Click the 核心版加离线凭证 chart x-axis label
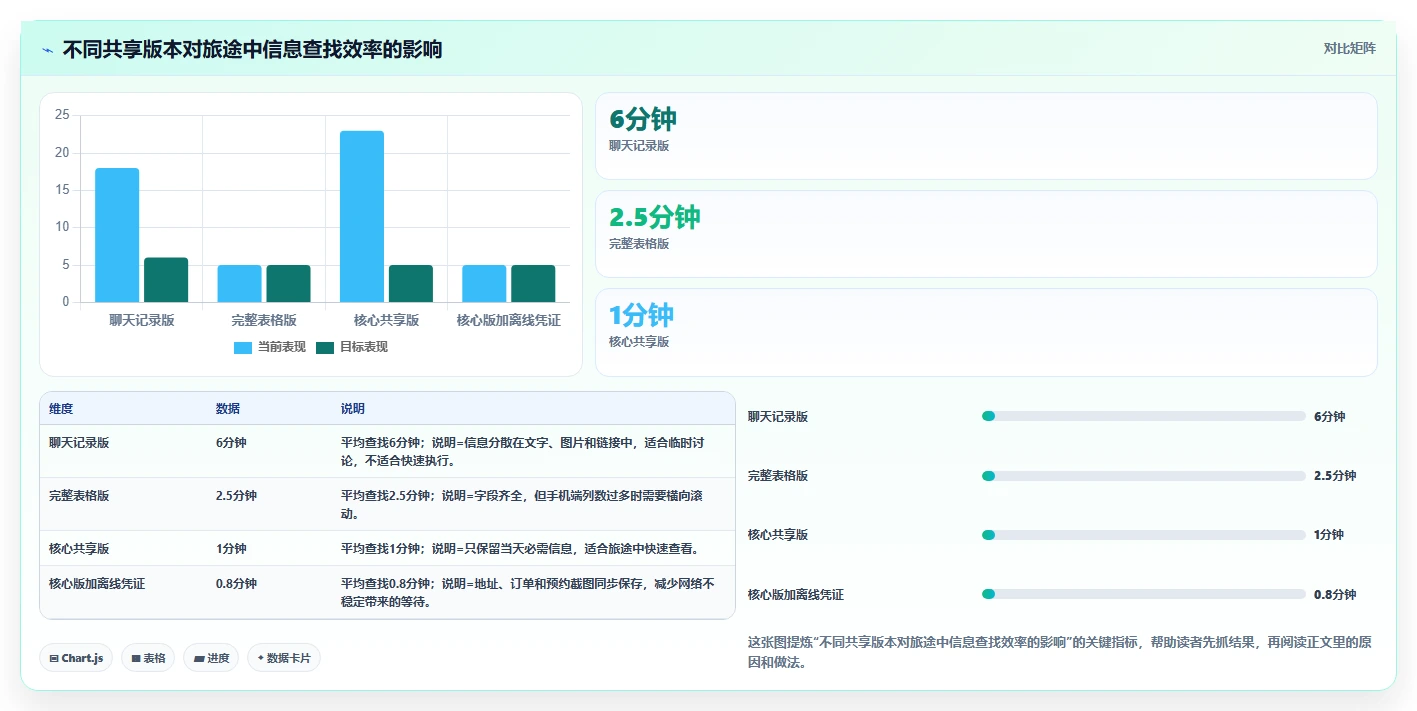 pos(509,320)
